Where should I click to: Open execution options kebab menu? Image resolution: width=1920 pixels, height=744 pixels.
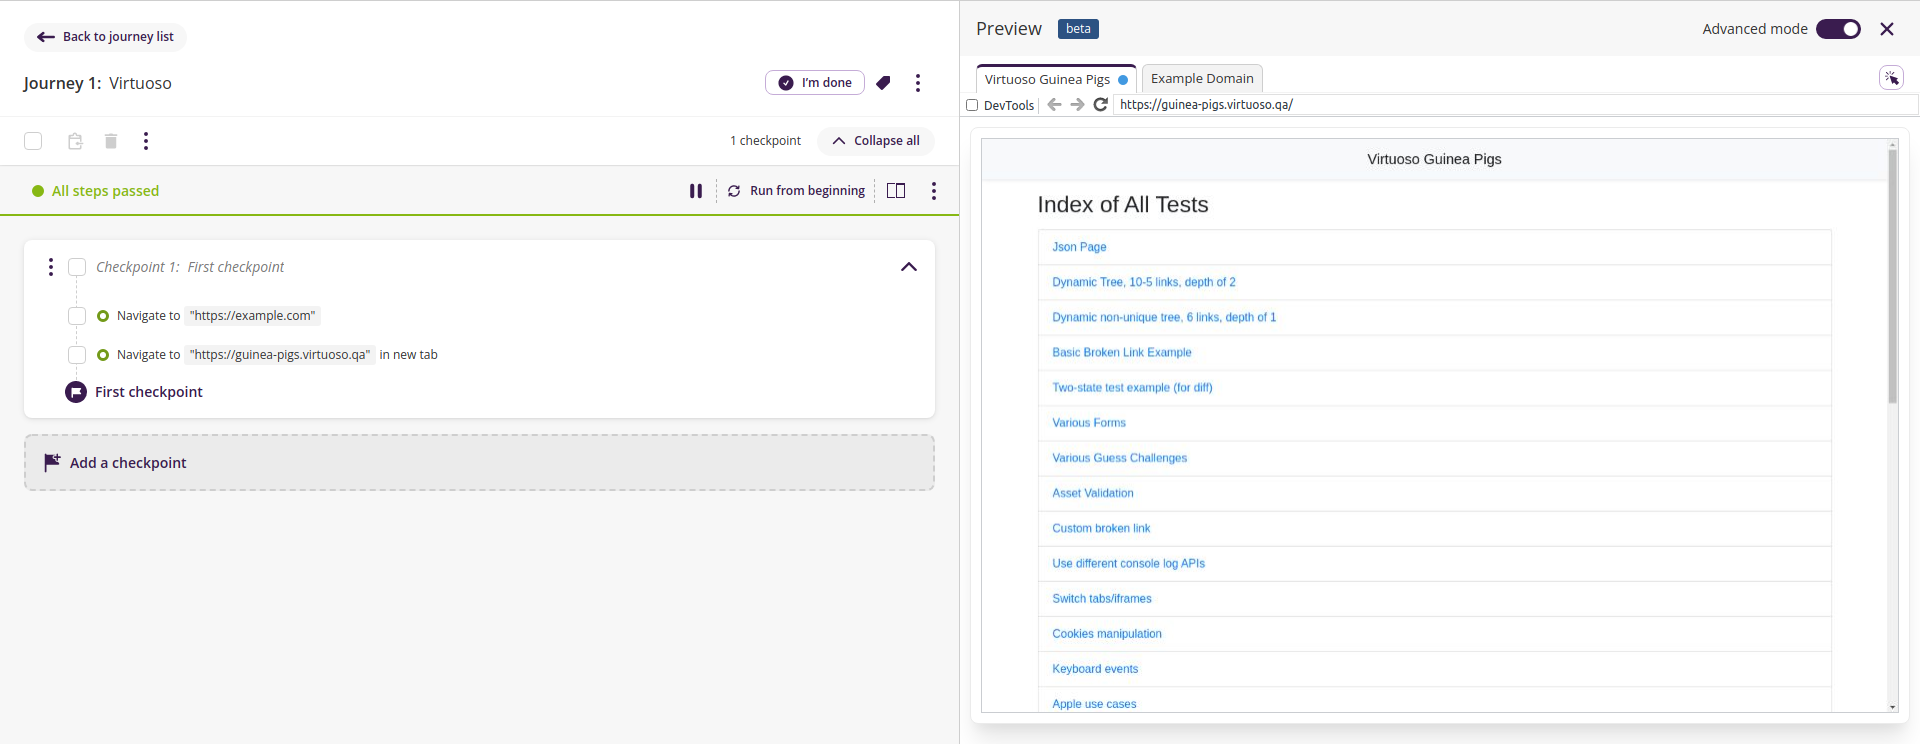[x=934, y=191]
